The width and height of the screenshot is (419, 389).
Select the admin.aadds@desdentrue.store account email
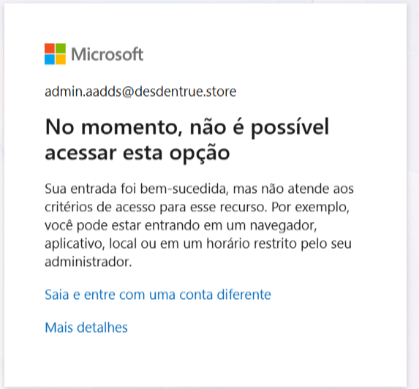[140, 91]
